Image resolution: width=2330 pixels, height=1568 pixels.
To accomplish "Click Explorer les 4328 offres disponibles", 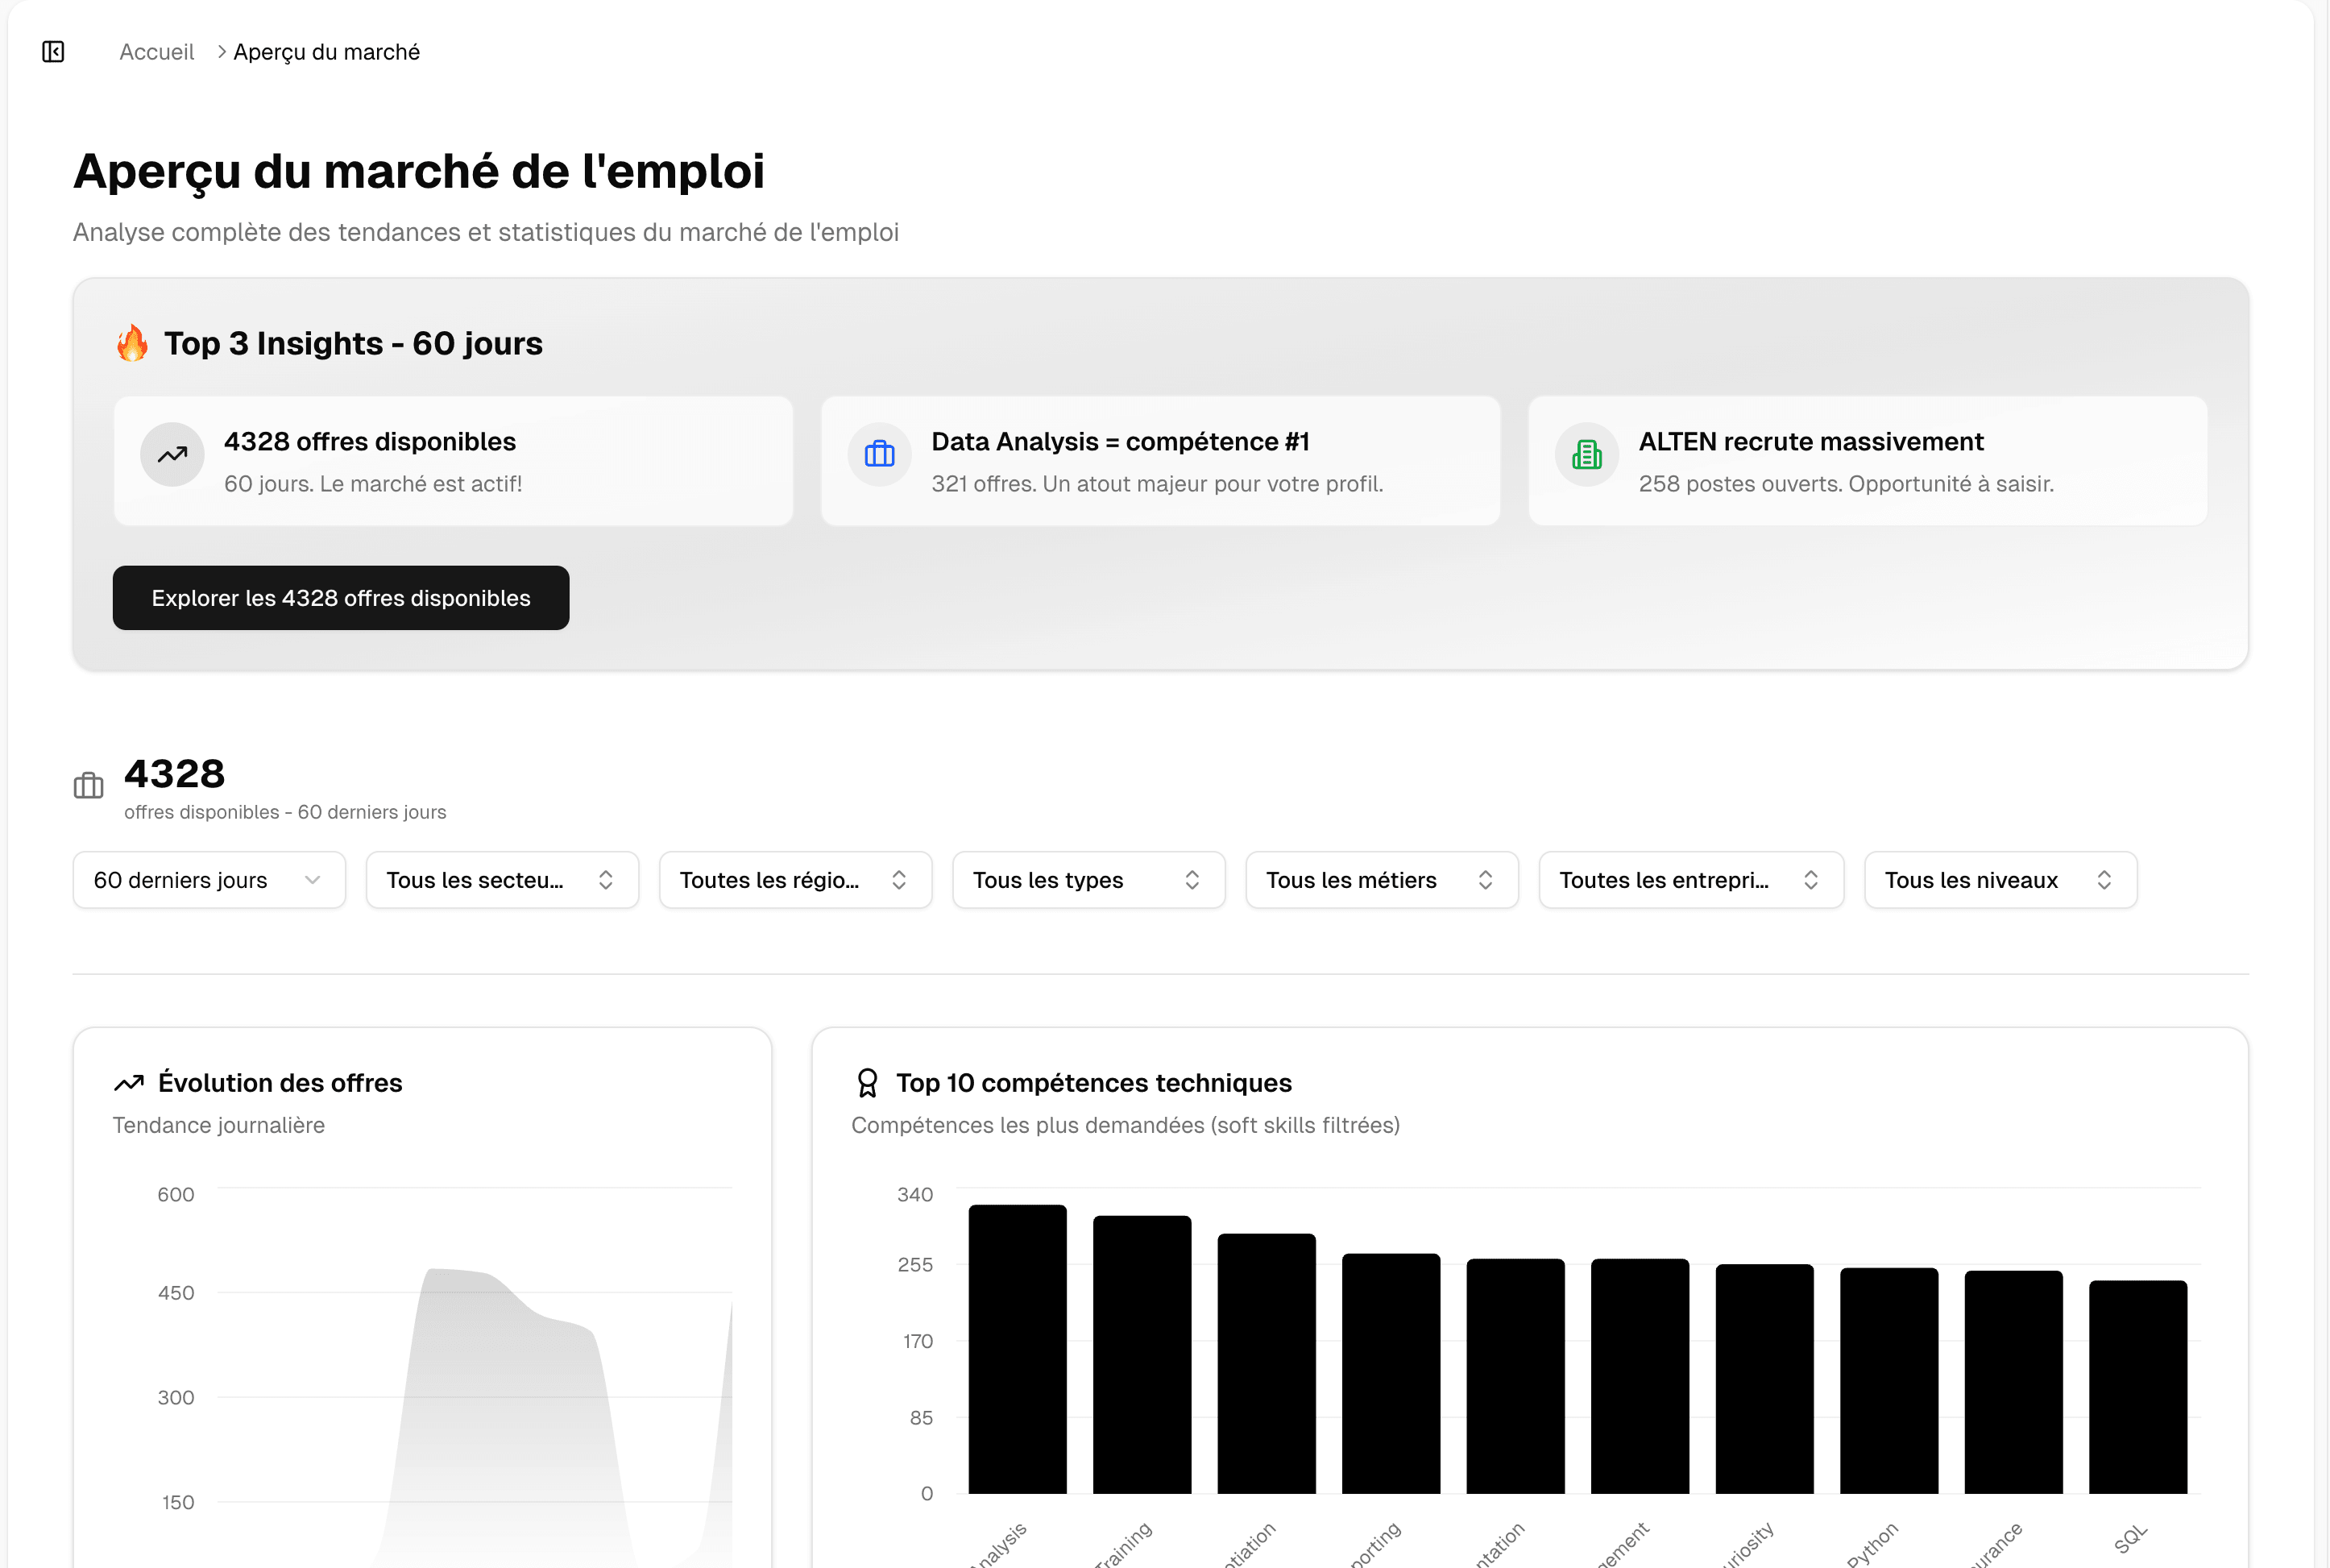I will [x=340, y=597].
